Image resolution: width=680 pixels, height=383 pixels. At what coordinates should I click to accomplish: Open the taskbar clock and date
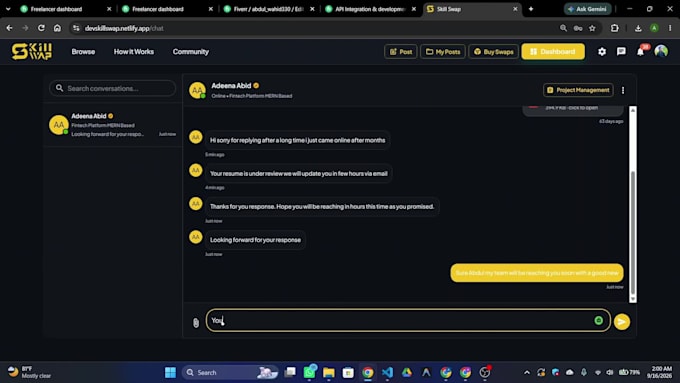(659, 372)
